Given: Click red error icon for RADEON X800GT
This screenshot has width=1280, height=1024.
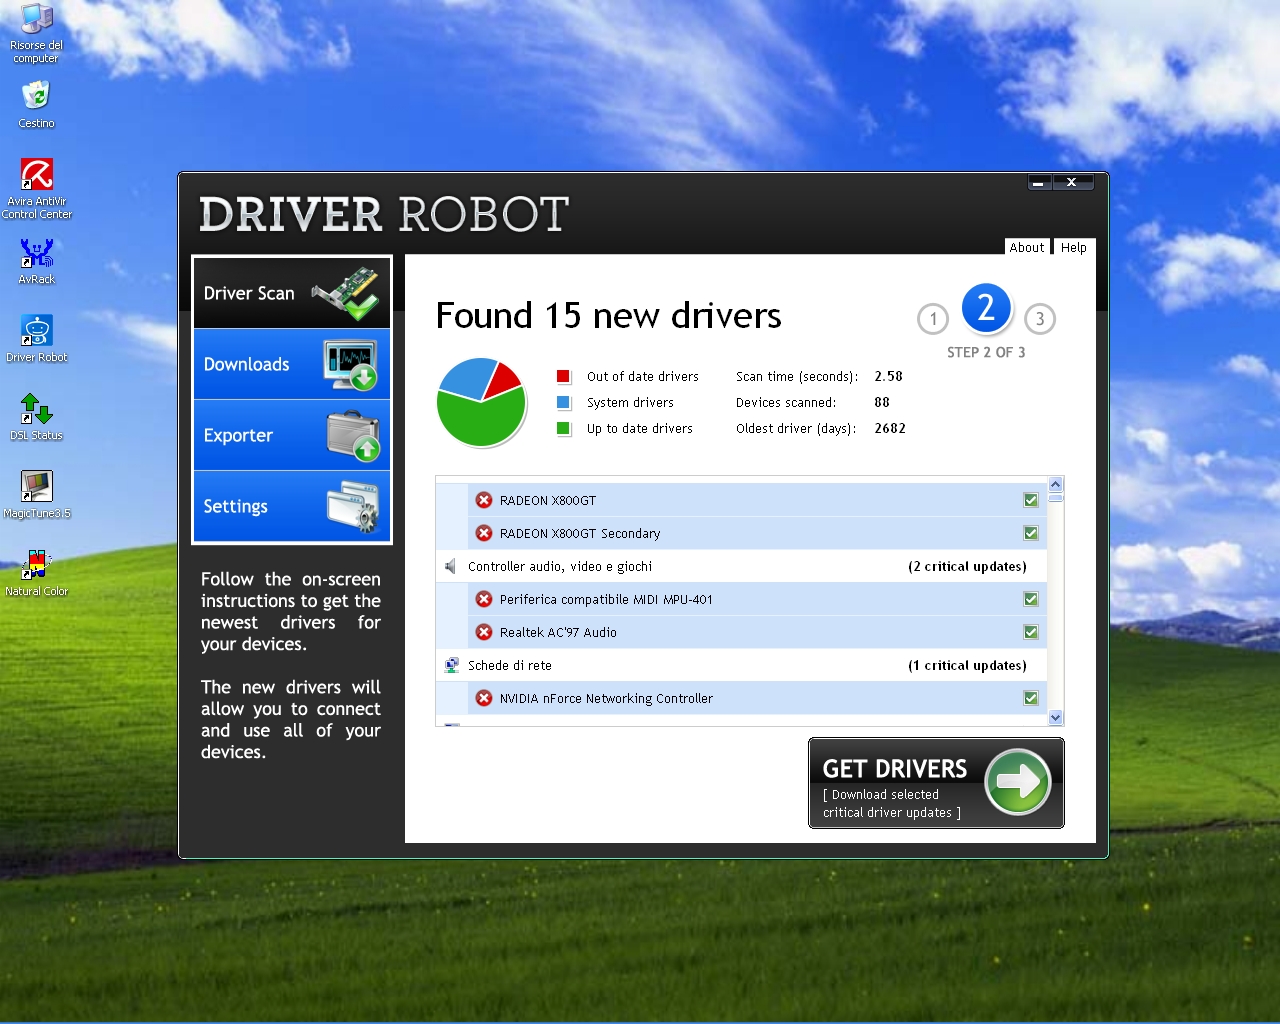Looking at the screenshot, I should (484, 500).
